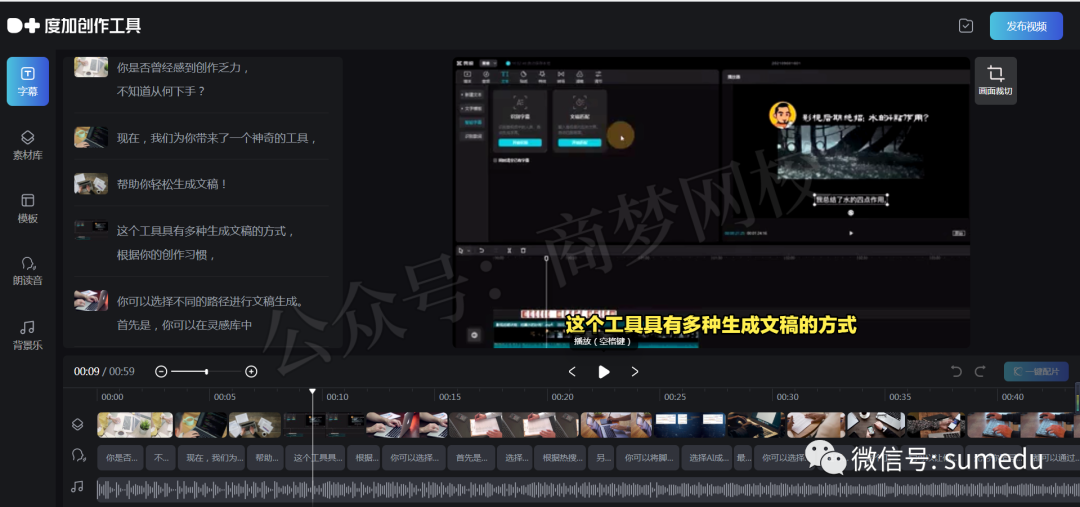Click thumbnail beside 现在，我们为你带来了
Image resolution: width=1080 pixels, height=507 pixels.
click(x=91, y=137)
